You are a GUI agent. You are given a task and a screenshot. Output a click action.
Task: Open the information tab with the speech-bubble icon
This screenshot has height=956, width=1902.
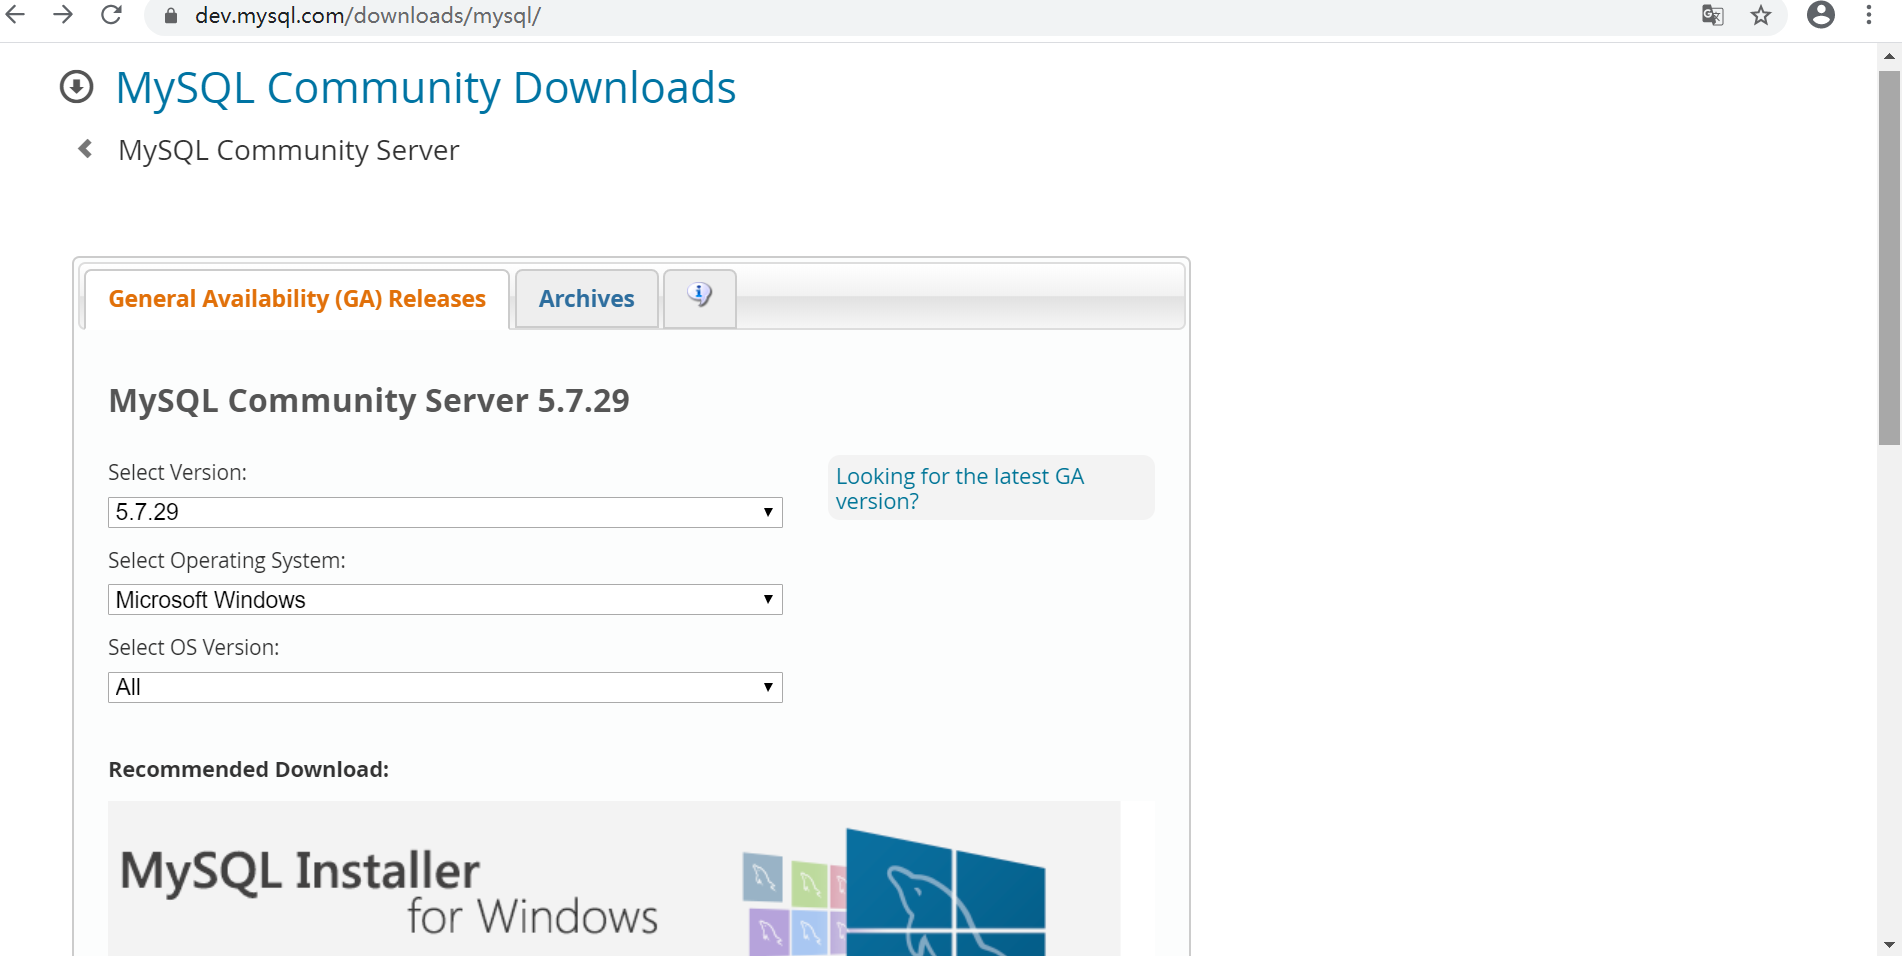700,297
